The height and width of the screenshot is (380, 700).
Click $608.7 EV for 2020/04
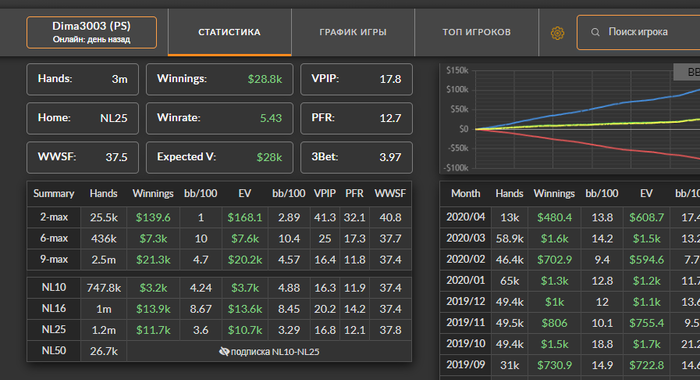646,217
